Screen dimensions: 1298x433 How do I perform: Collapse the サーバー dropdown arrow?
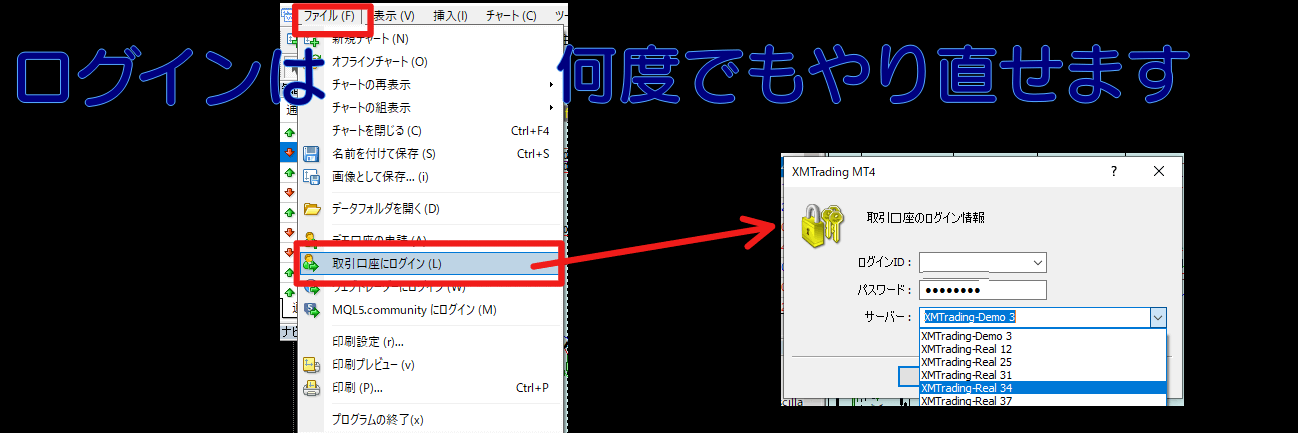1157,317
